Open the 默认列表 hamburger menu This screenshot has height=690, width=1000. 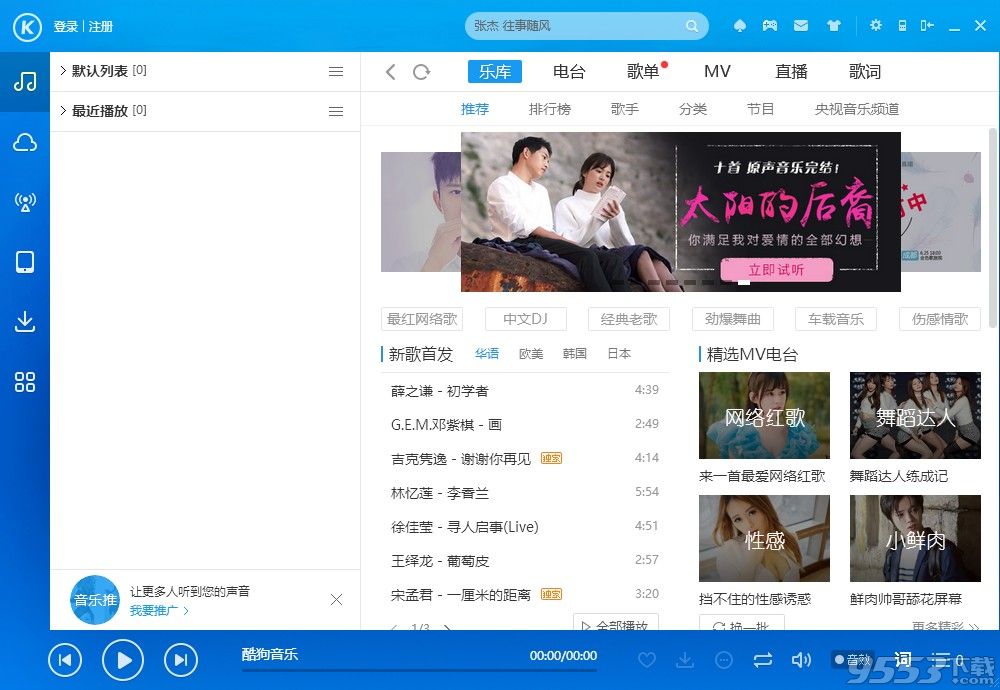coord(336,71)
